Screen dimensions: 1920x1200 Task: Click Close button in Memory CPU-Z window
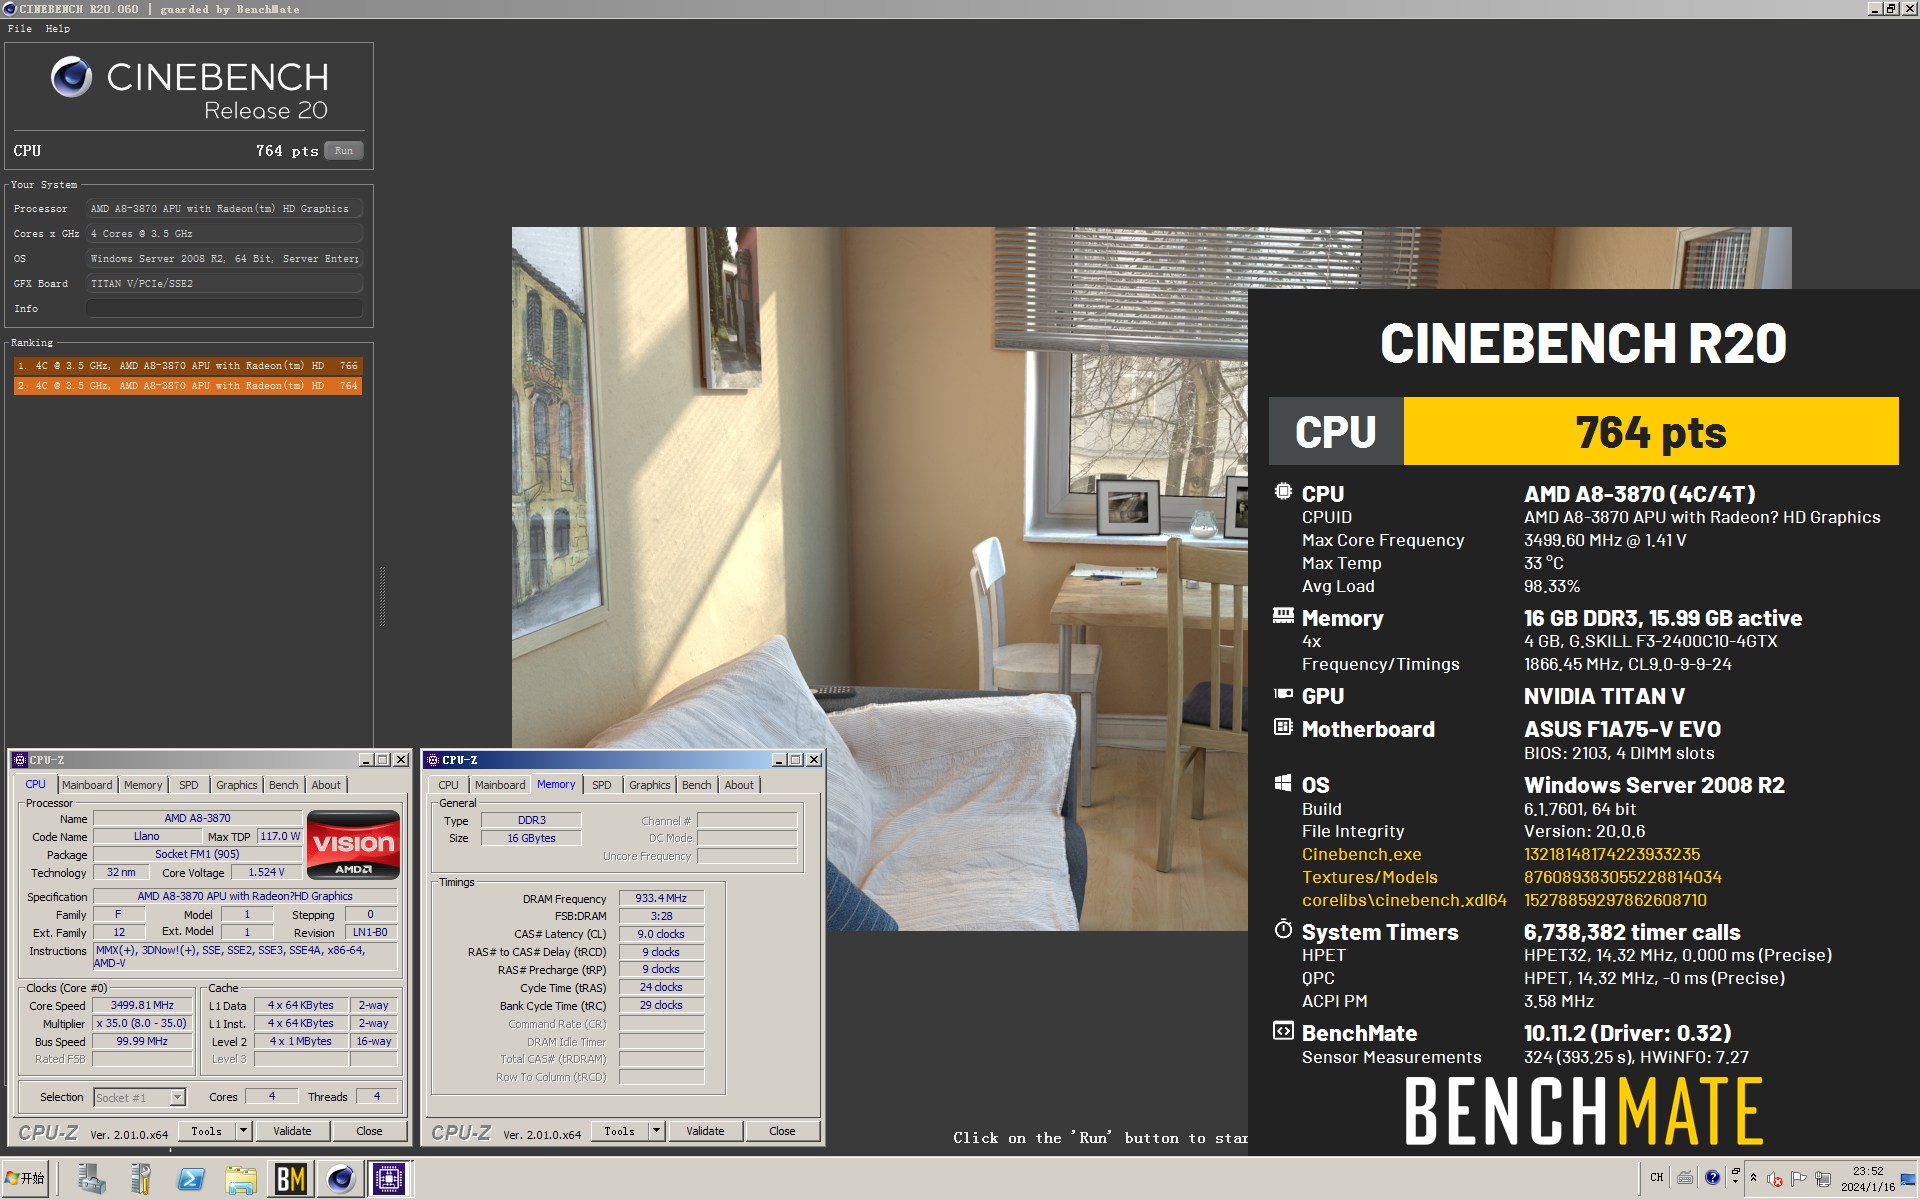[x=782, y=1131]
